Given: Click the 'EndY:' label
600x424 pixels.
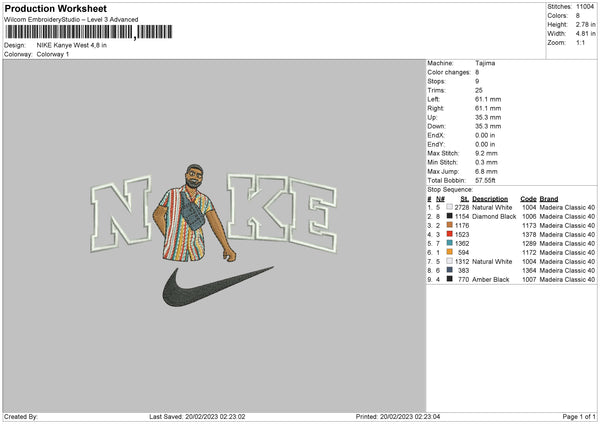Looking at the screenshot, I should point(436,144).
